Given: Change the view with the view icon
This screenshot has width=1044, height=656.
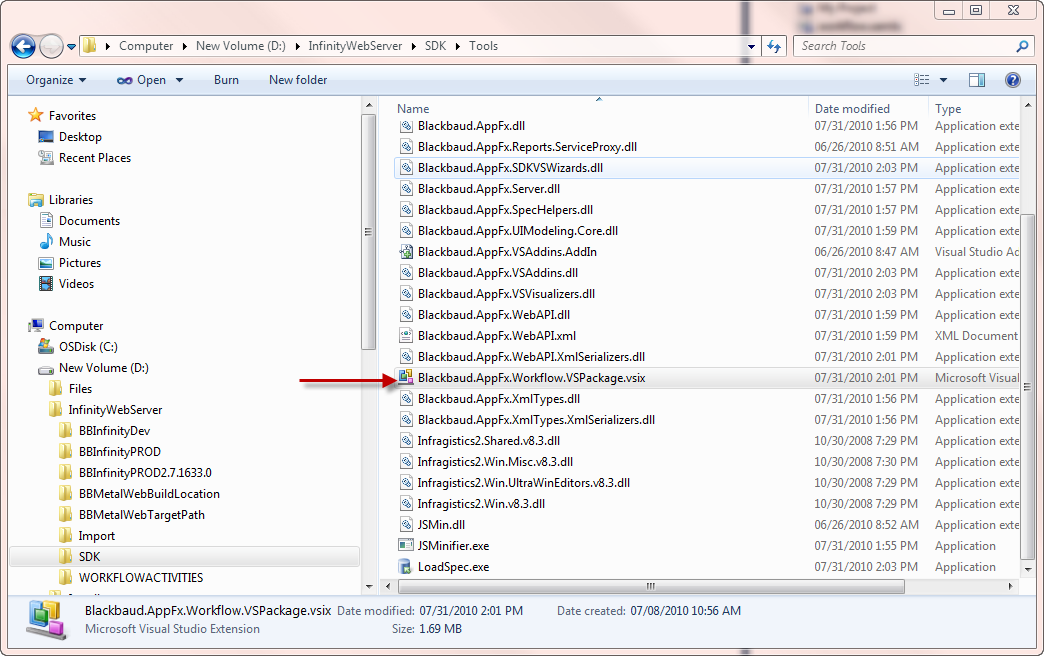Looking at the screenshot, I should (x=921, y=80).
